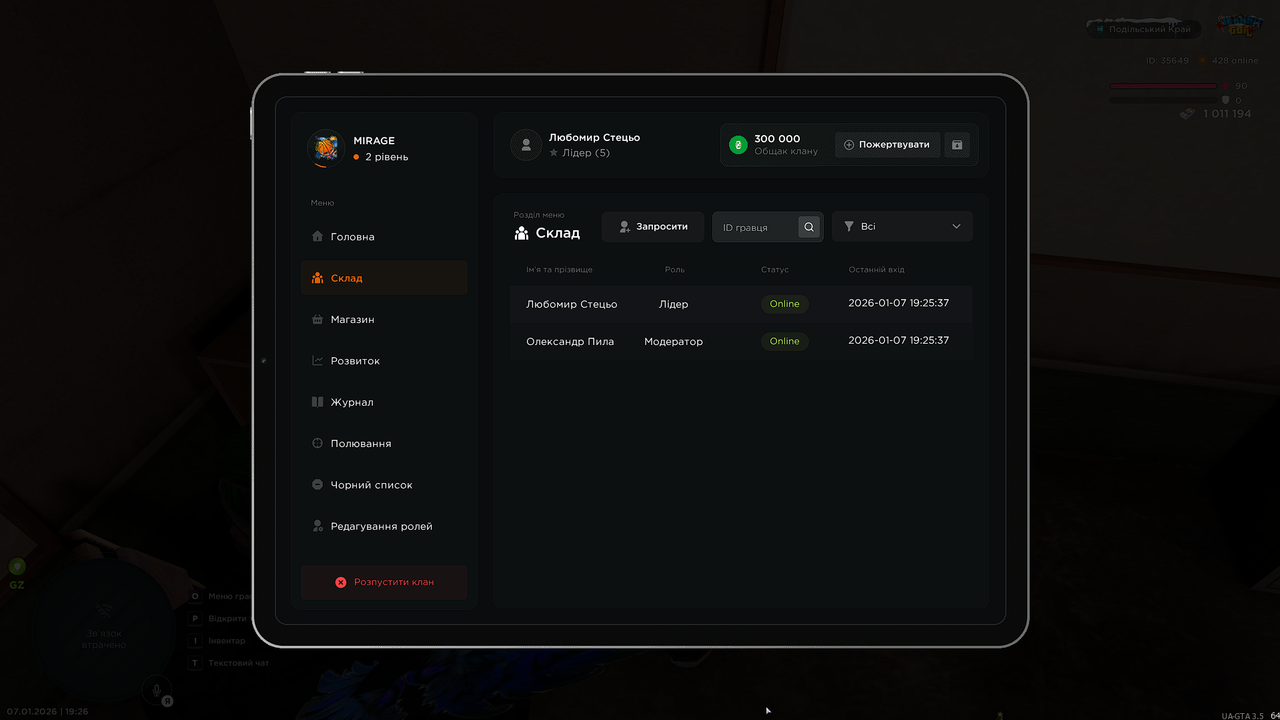Click the microphone icon in game HUD
Screen dimensions: 1280x720
click(x=154, y=689)
